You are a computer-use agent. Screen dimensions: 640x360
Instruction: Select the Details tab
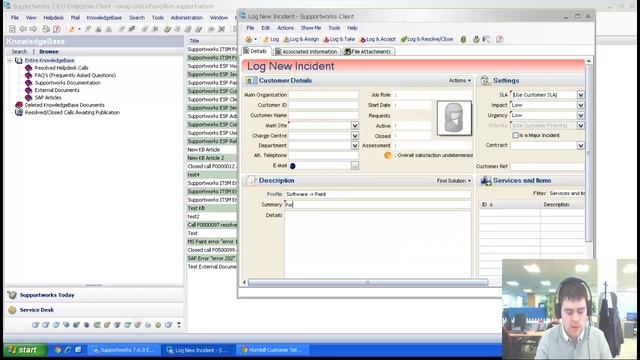(255, 51)
